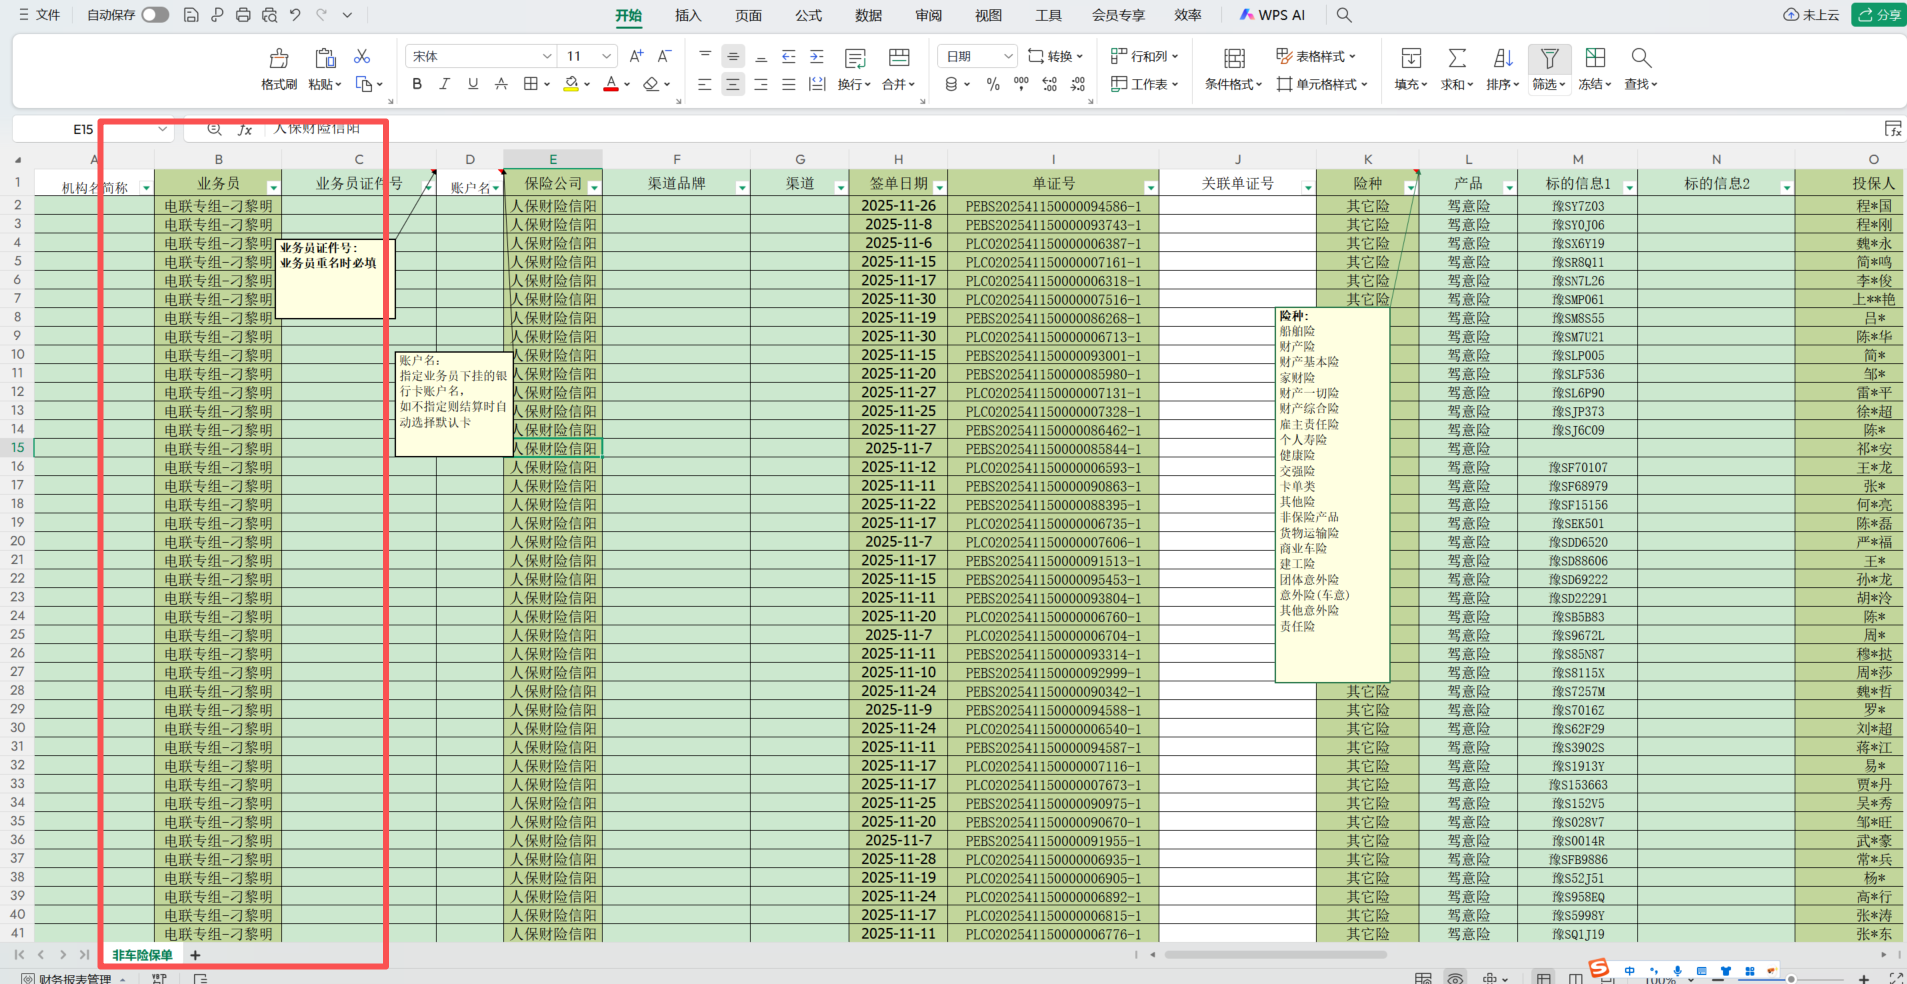The width and height of the screenshot is (1907, 984).
Task: Click the cut scissors icon
Action: (362, 57)
